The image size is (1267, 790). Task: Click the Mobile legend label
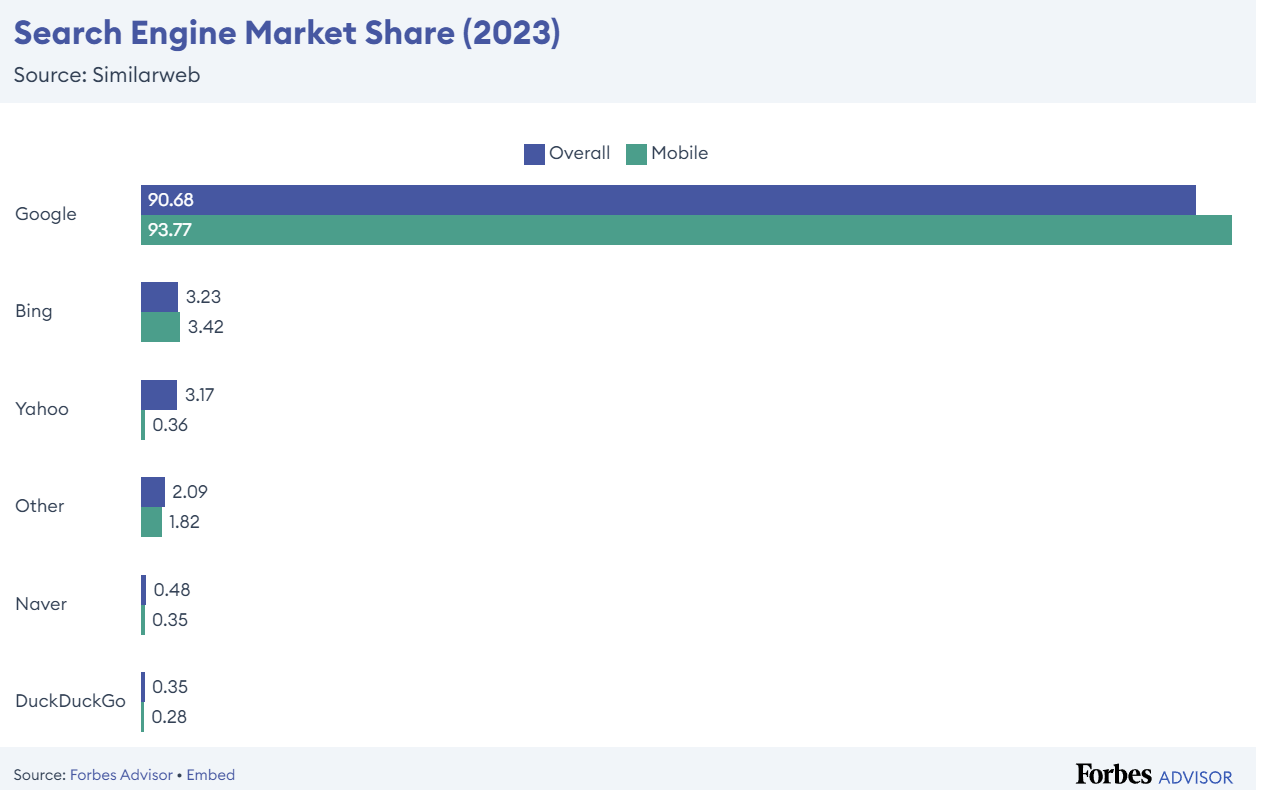(x=679, y=153)
